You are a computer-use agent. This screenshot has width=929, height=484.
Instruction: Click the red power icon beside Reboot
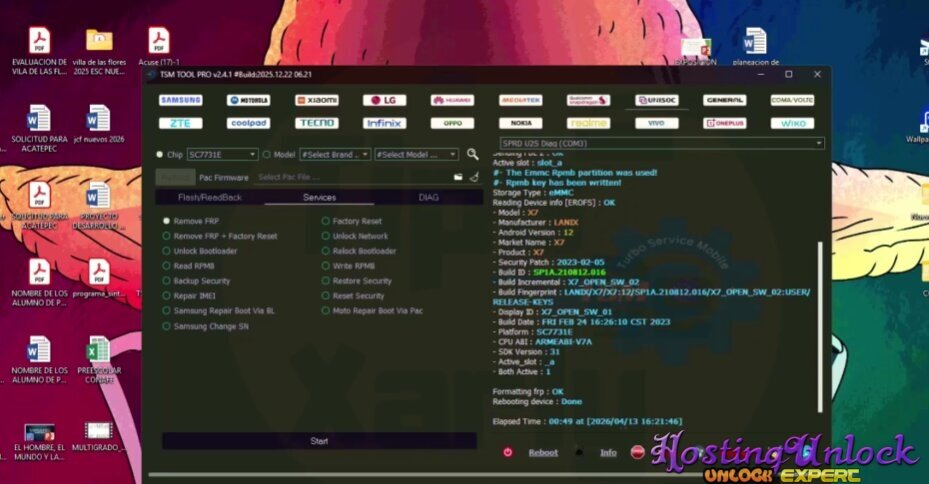pos(508,452)
